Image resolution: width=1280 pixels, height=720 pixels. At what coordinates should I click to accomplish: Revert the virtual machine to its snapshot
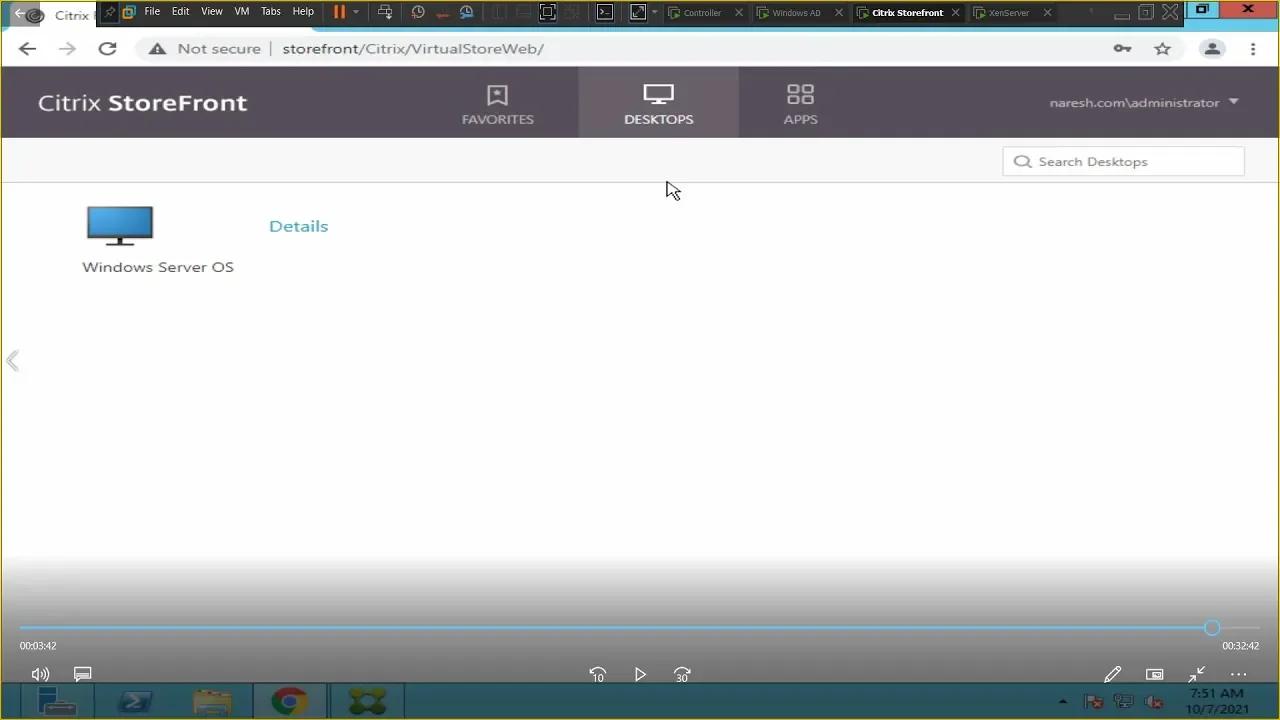[x=442, y=11]
